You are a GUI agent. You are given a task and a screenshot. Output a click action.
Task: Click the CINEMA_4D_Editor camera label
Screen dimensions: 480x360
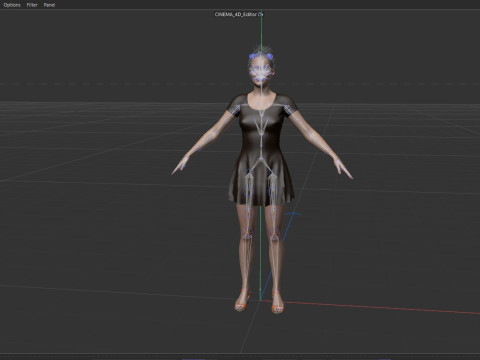(236, 14)
